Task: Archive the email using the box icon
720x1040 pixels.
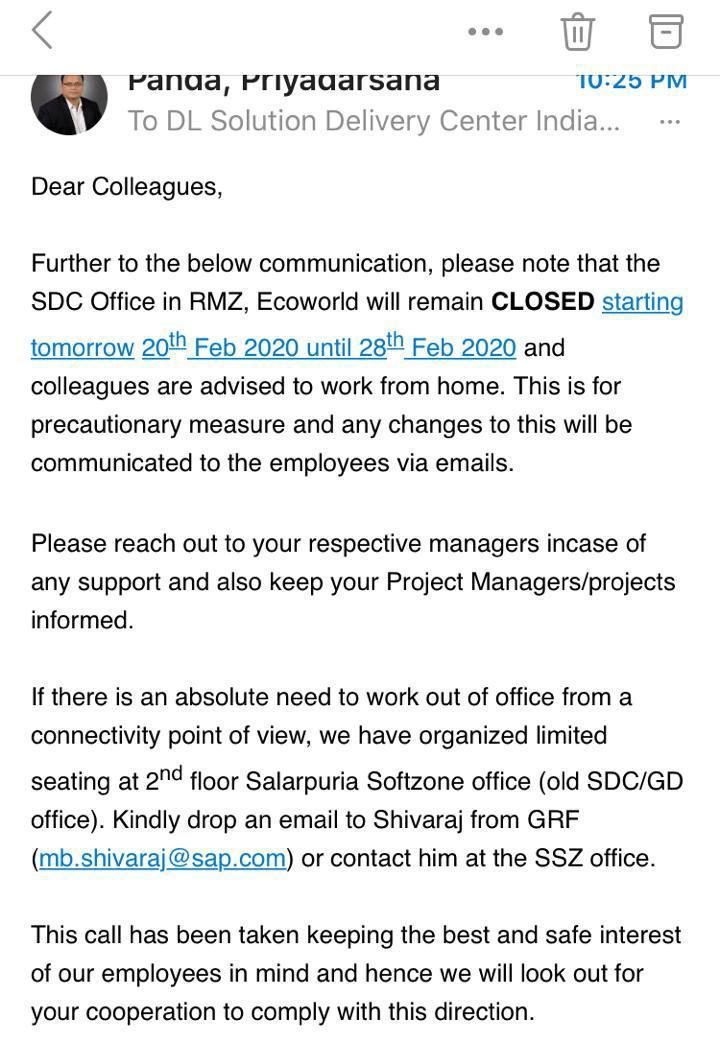Action: [665, 31]
